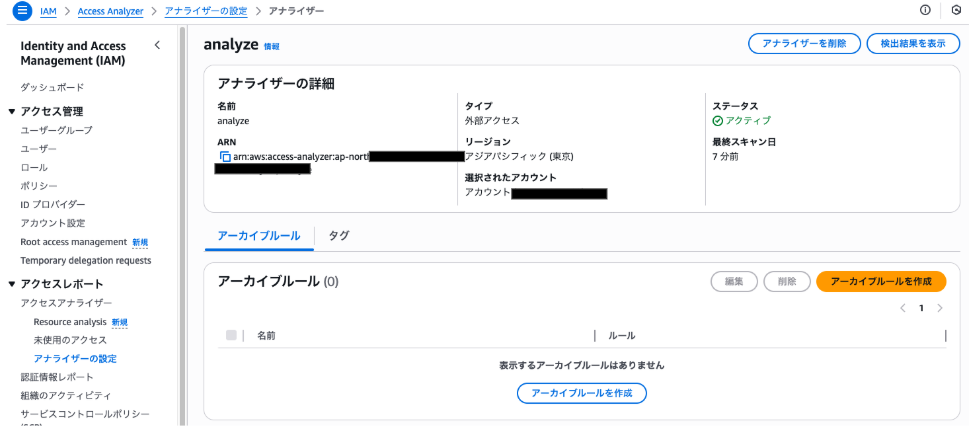Click the info circle icon at top right
This screenshot has height=427, width=976.
pos(924,10)
